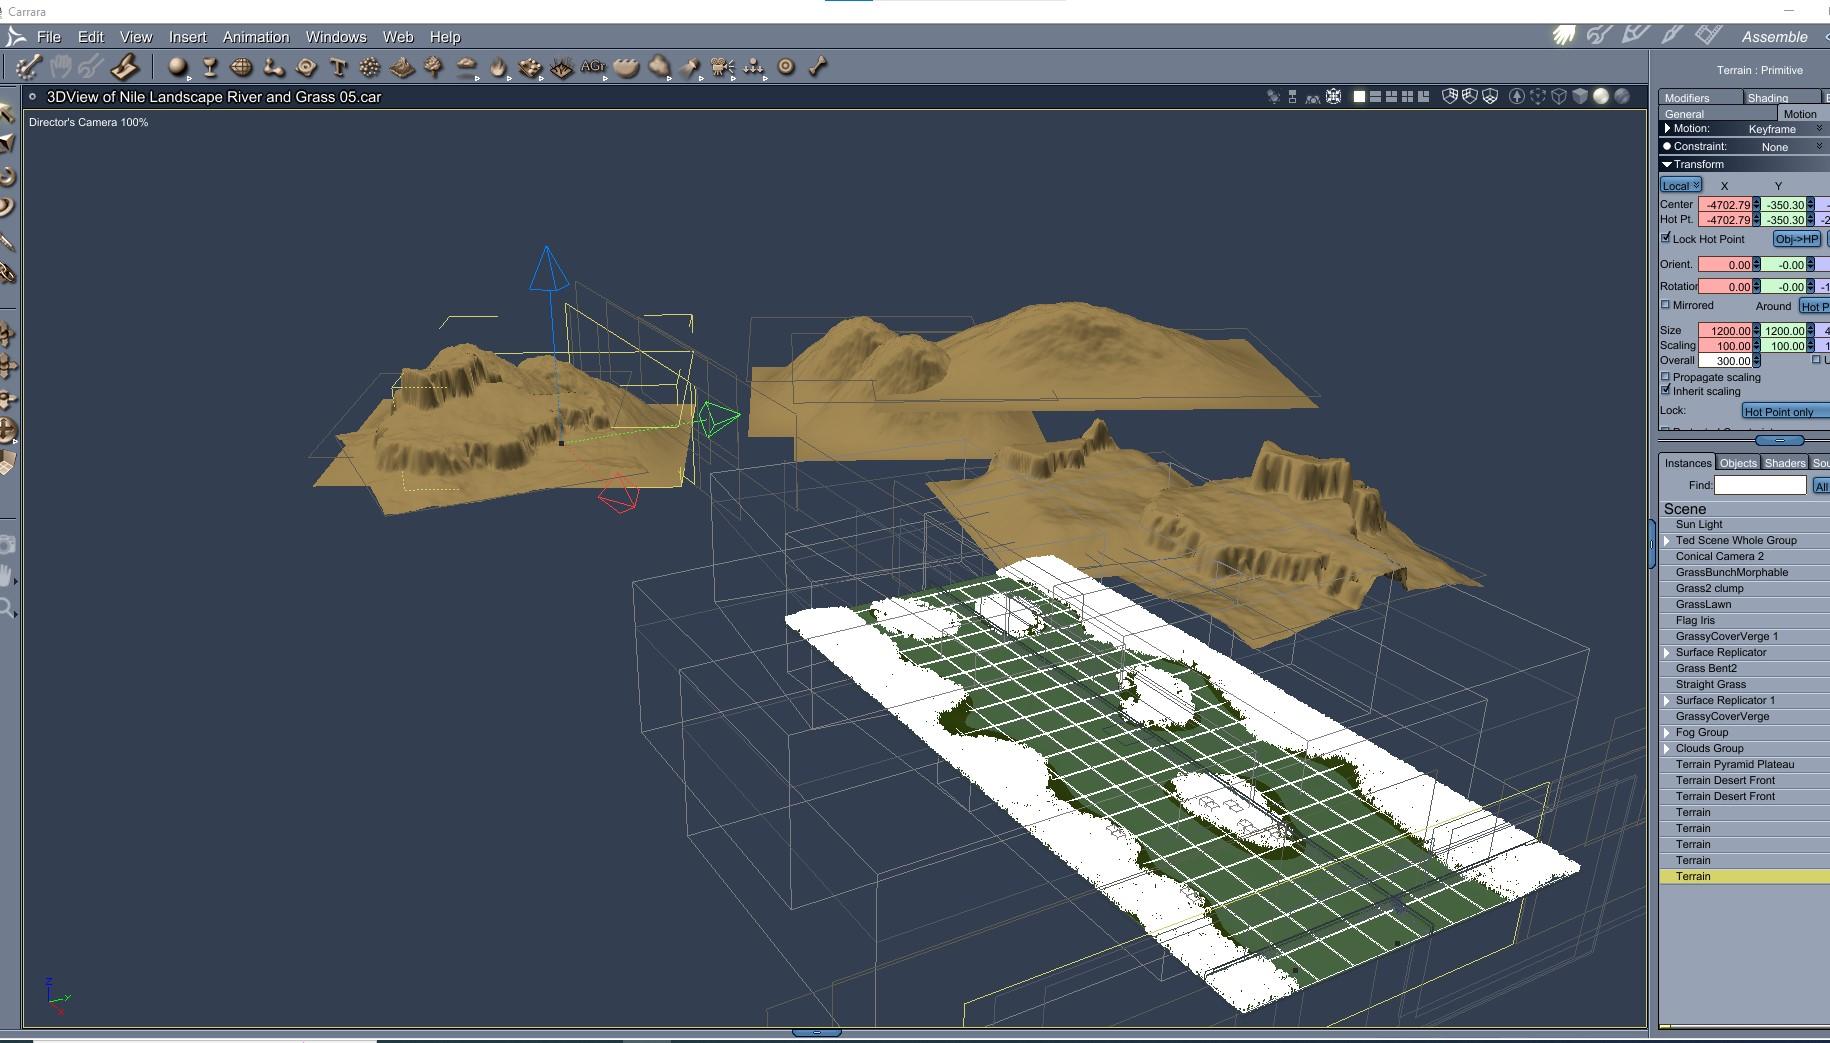Insert dynamic hair with the grass icon
This screenshot has width=1830, height=1043.
click(x=562, y=67)
